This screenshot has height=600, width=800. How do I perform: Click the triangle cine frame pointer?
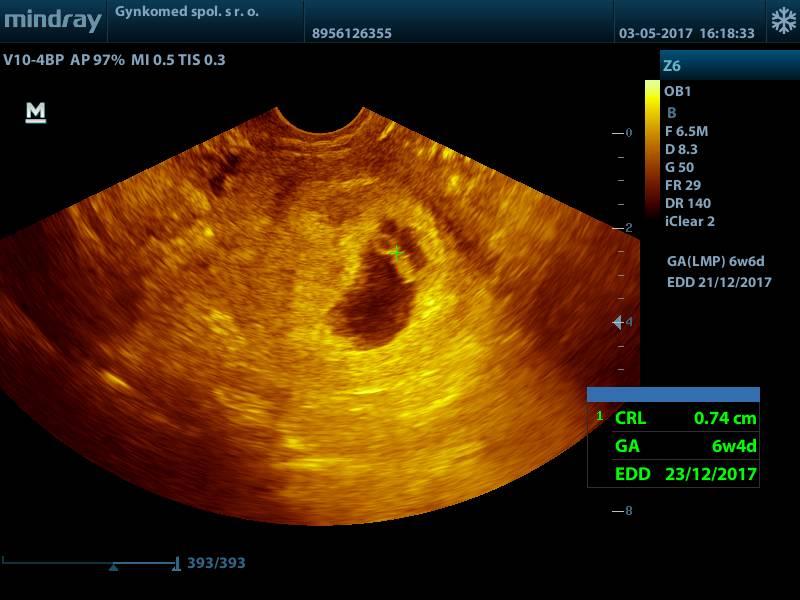(113, 567)
